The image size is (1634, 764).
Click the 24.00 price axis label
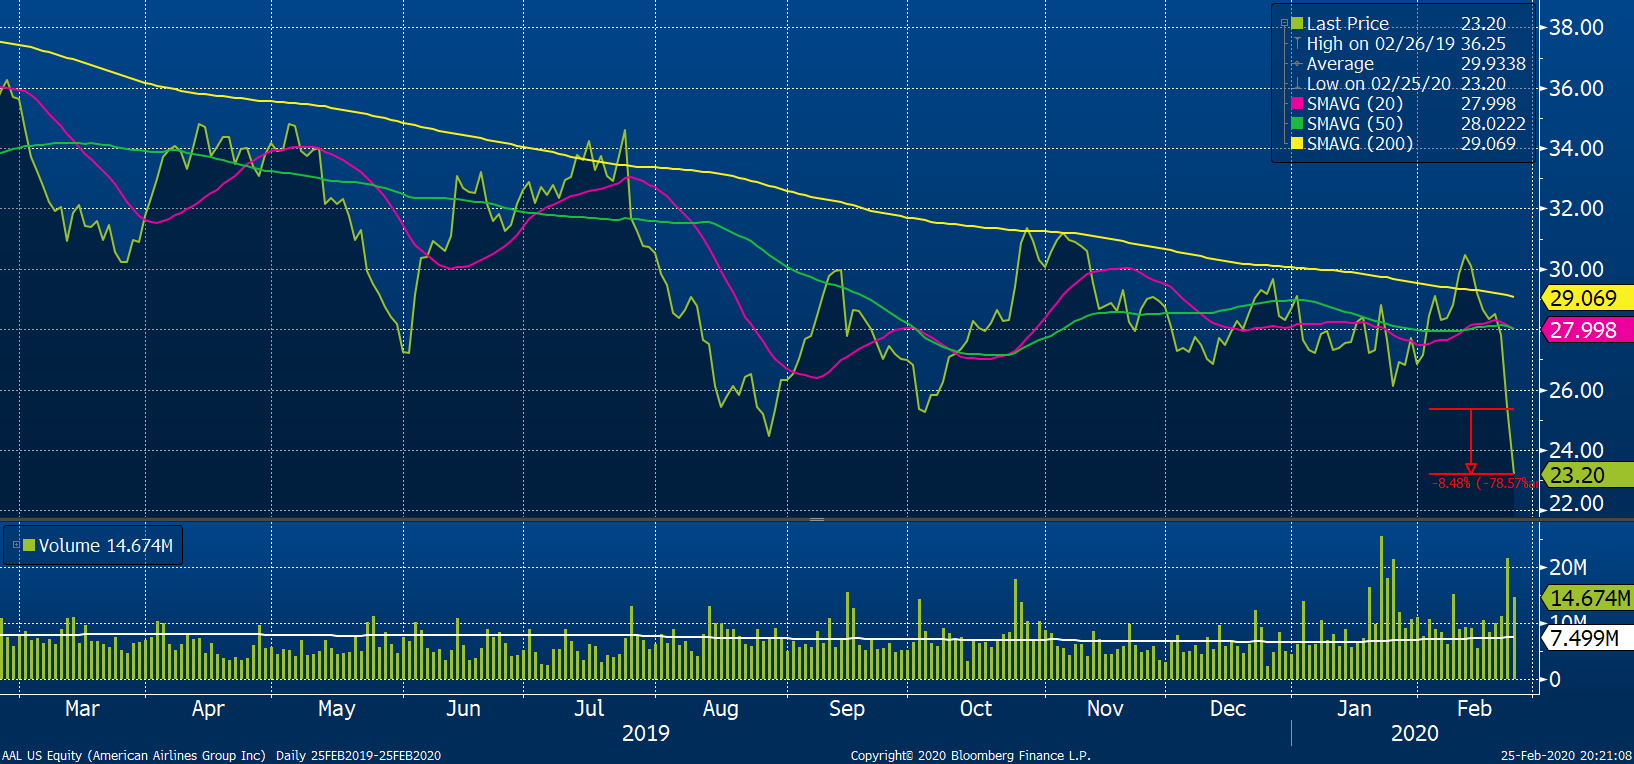click(x=1576, y=450)
